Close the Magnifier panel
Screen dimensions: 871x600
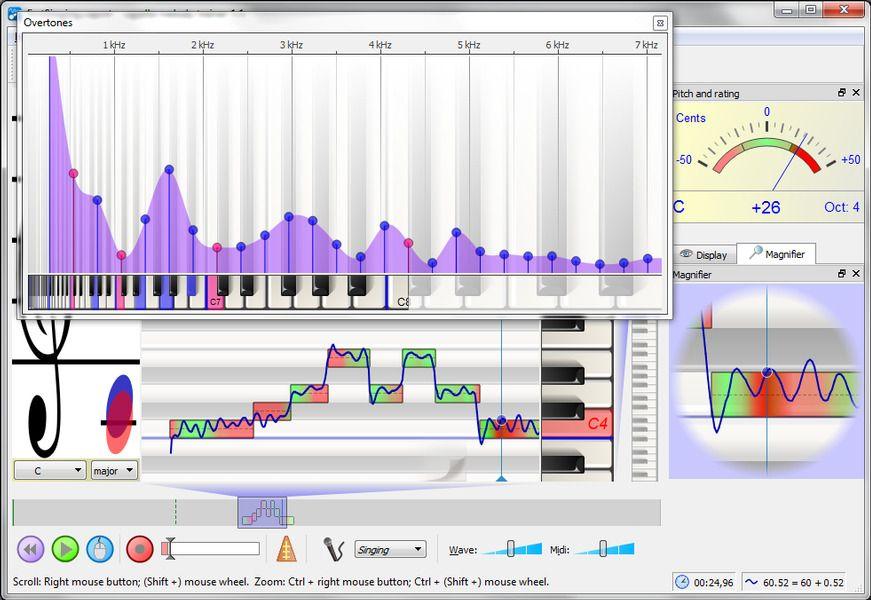click(x=857, y=274)
